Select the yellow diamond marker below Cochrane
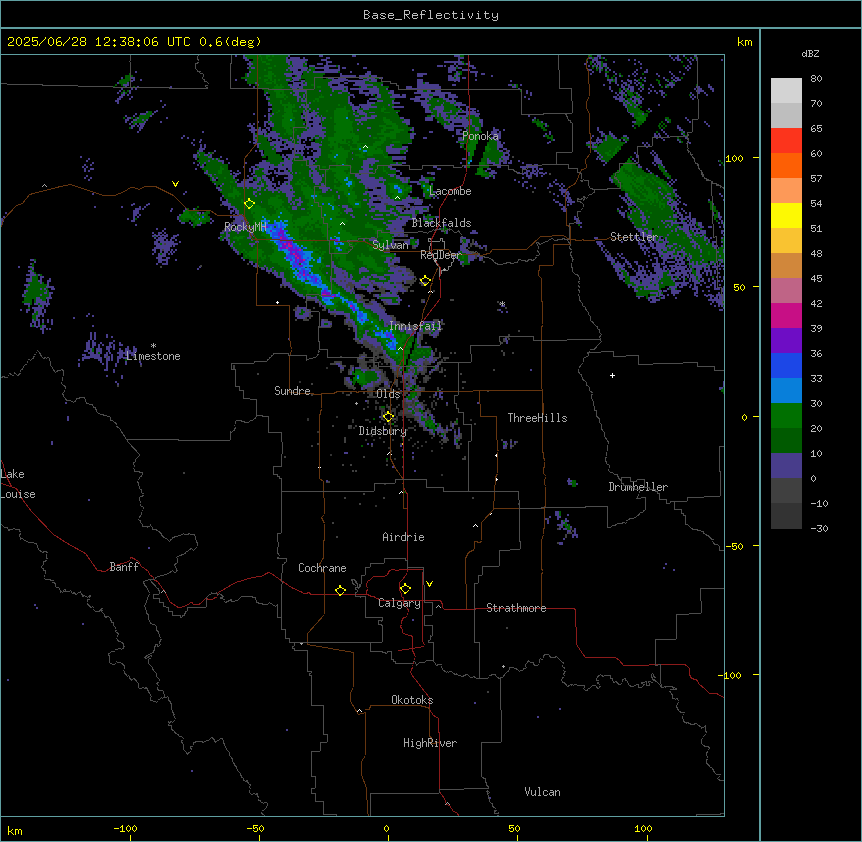Viewport: 862px width, 842px height. [340, 590]
